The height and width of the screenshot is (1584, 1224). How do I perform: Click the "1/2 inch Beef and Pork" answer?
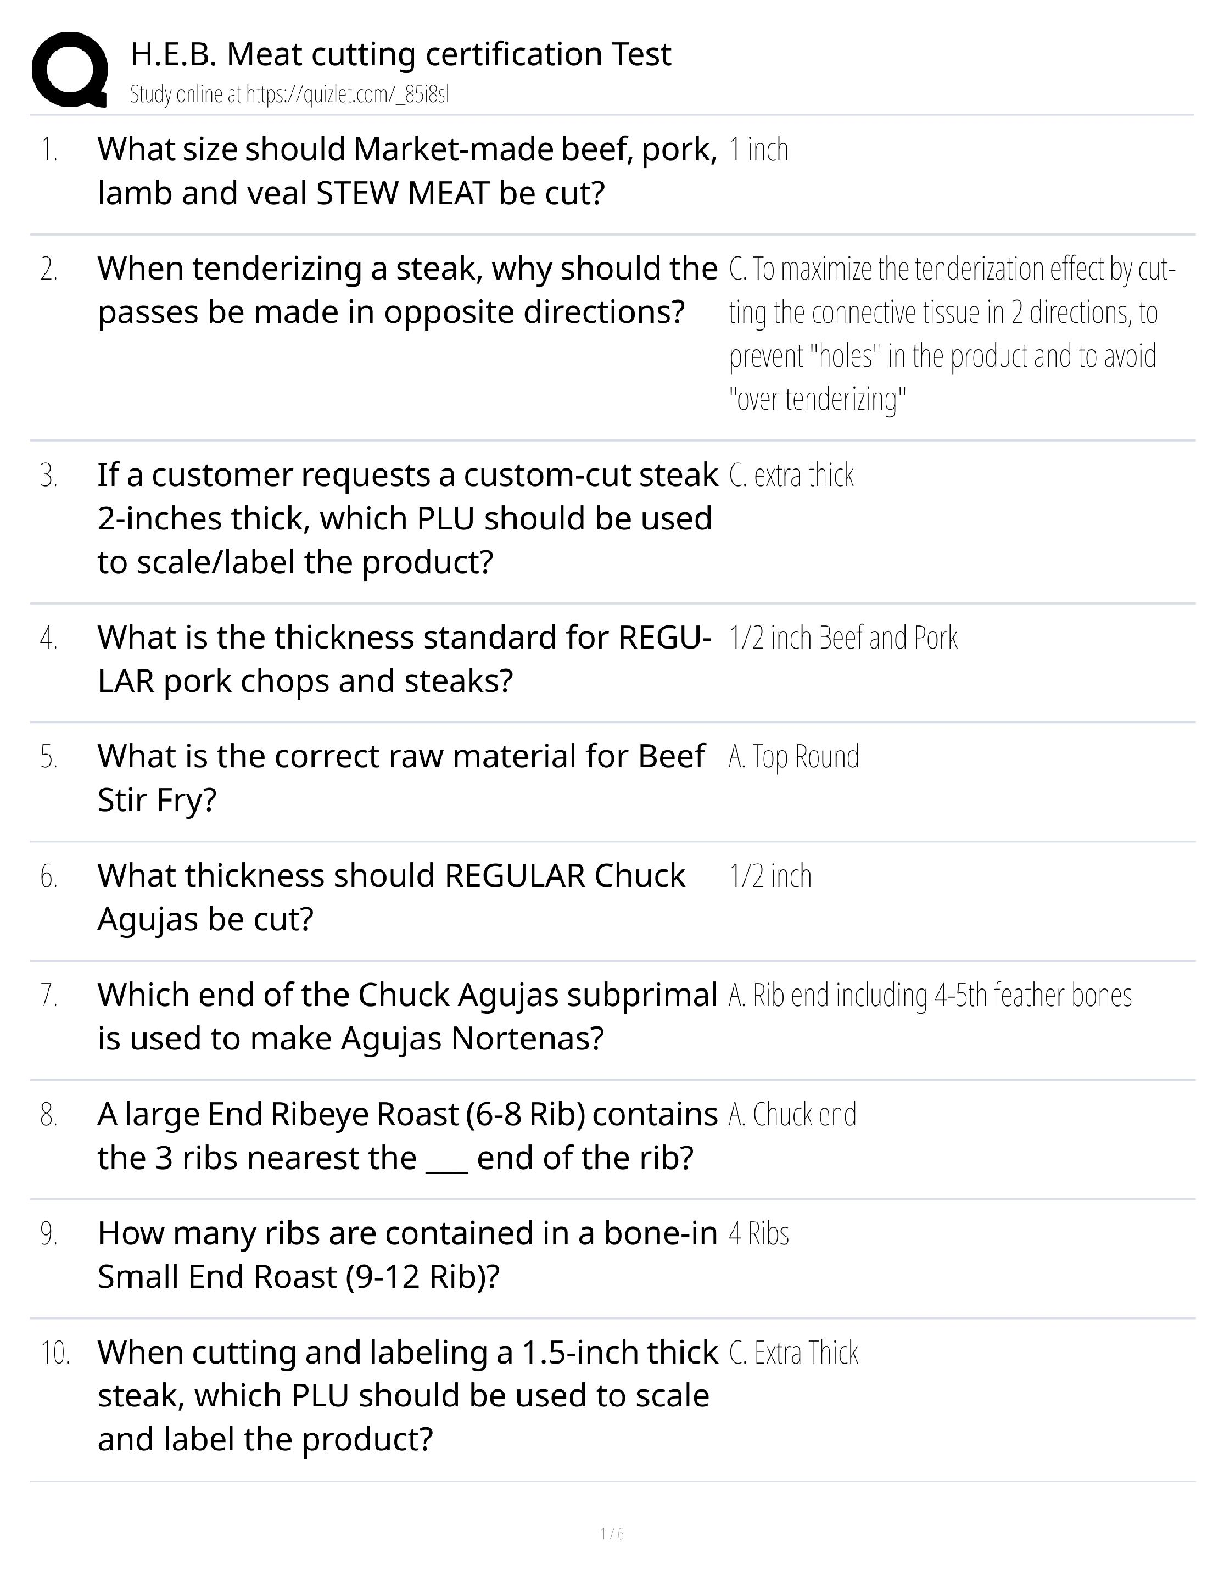tap(843, 638)
